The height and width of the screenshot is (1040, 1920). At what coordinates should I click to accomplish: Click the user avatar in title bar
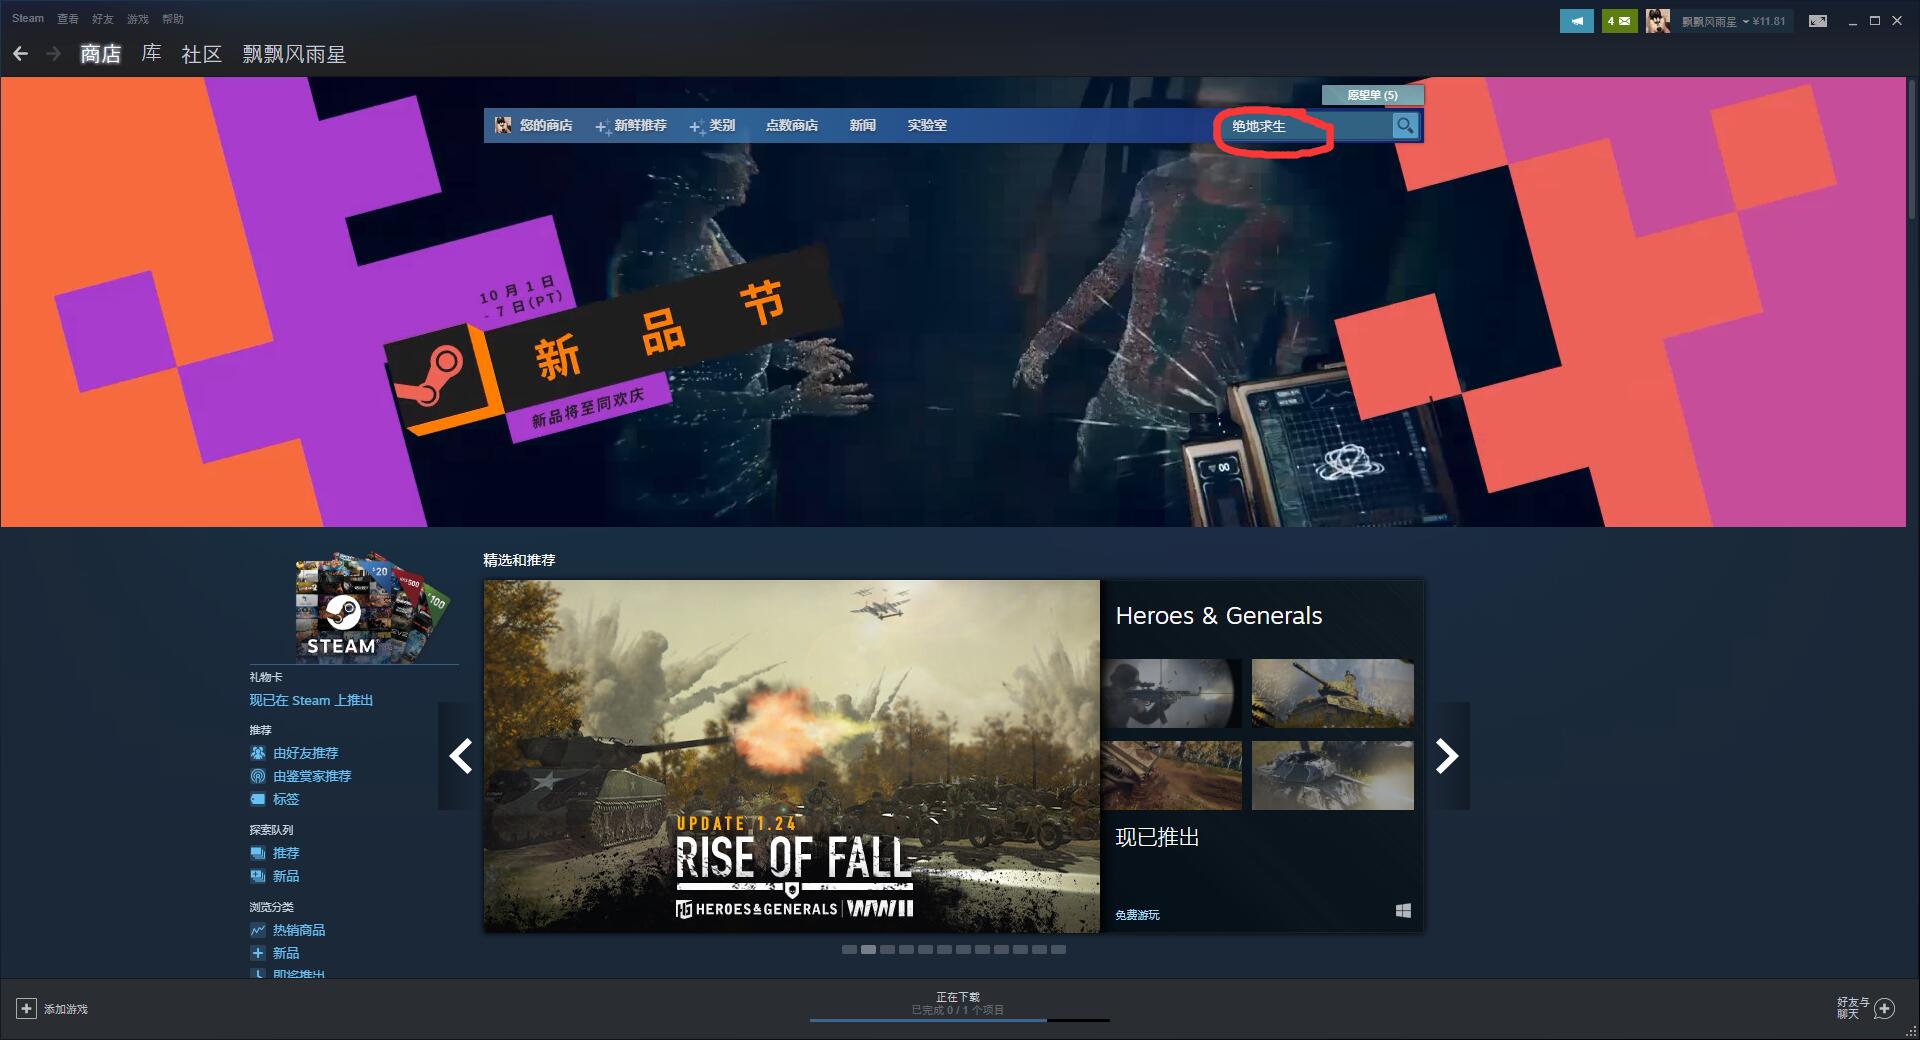tap(1658, 20)
